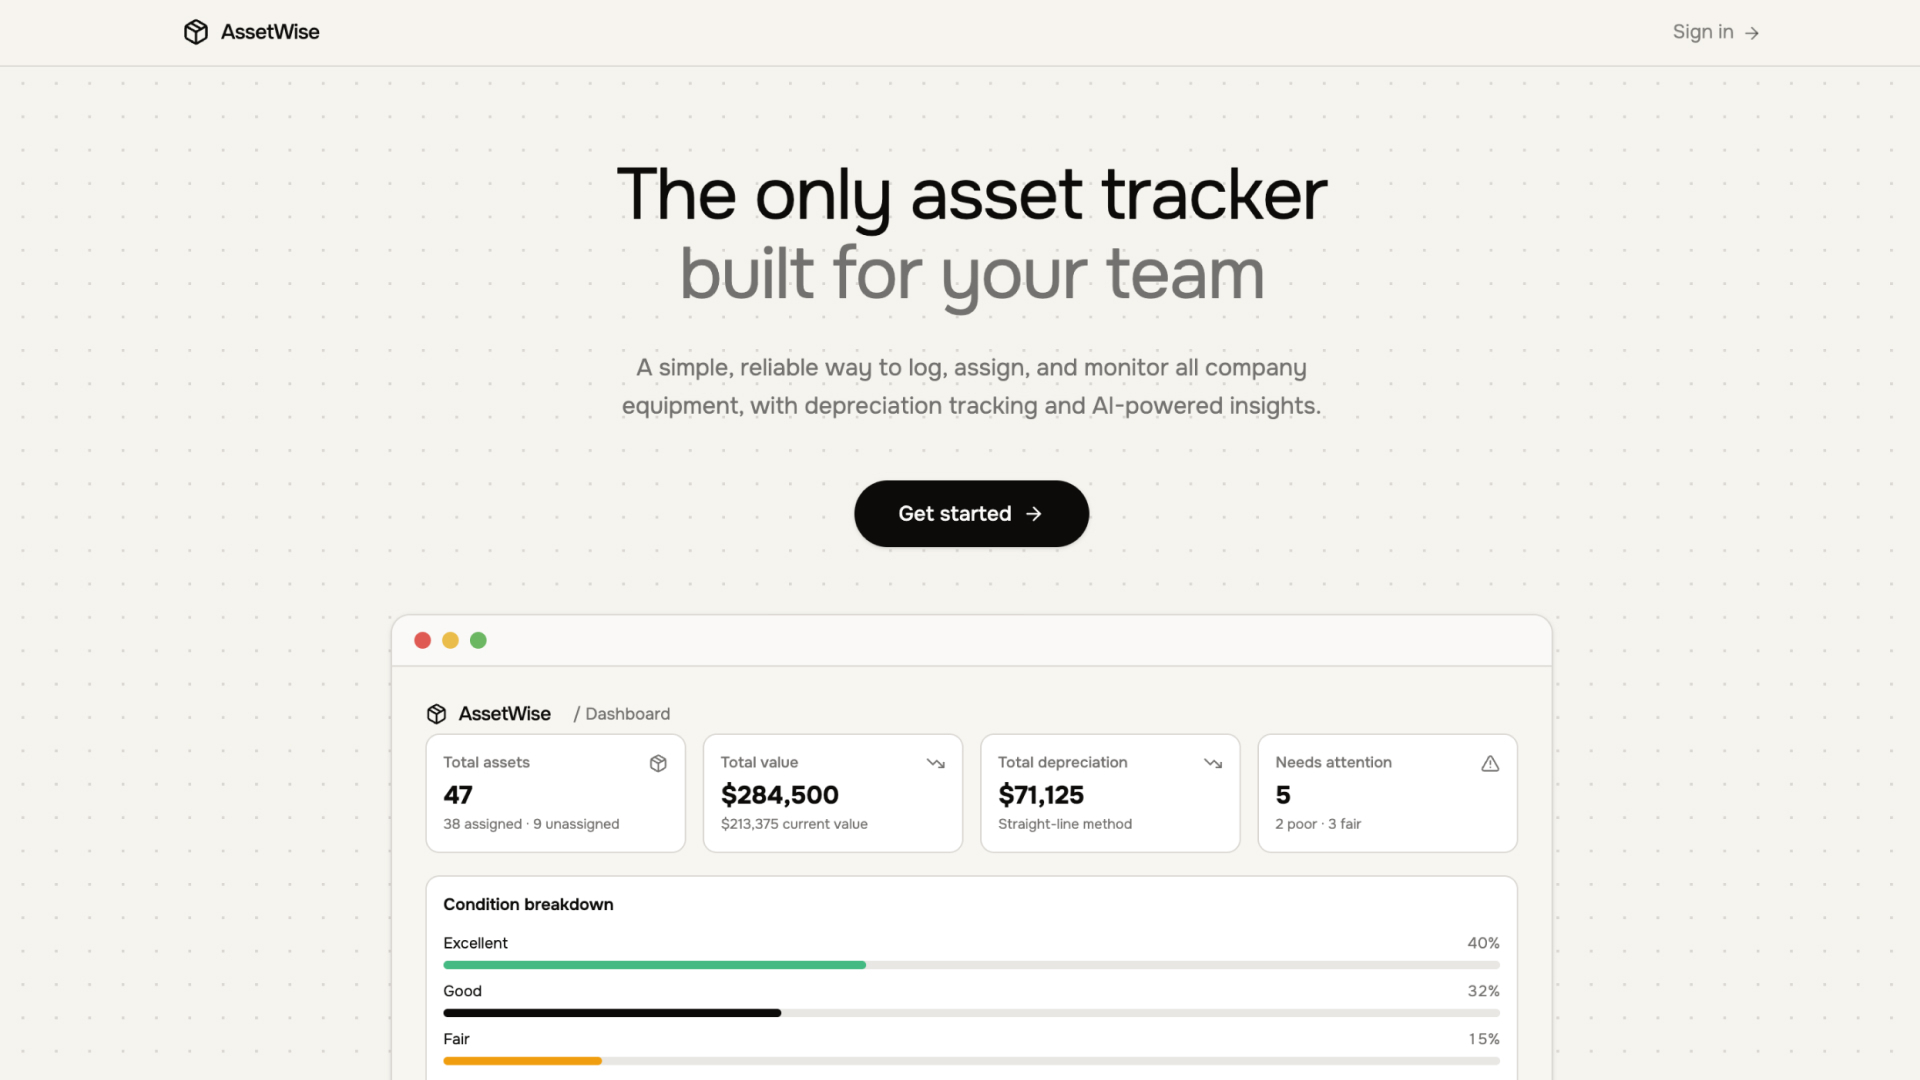
Task: Click the green window dot on the preview
Action: point(478,640)
